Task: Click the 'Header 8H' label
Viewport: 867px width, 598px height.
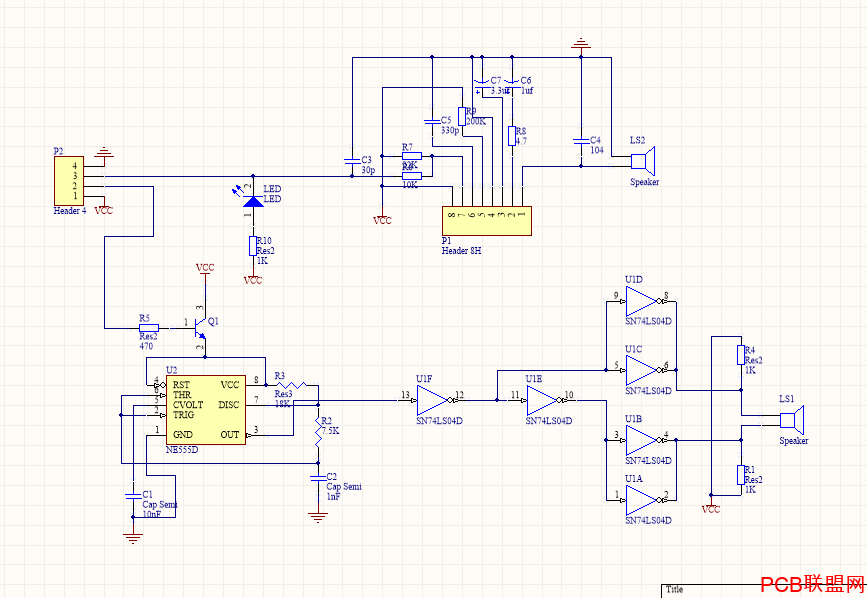Action: point(461,251)
